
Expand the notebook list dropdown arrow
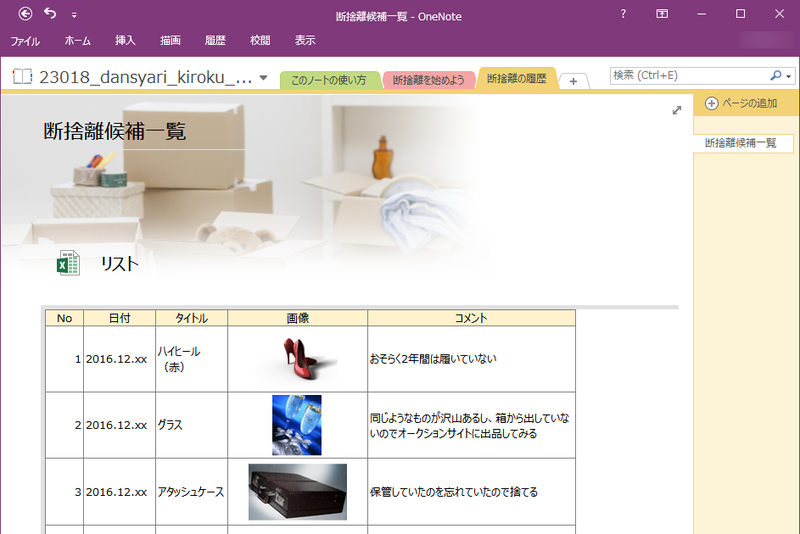[x=263, y=78]
